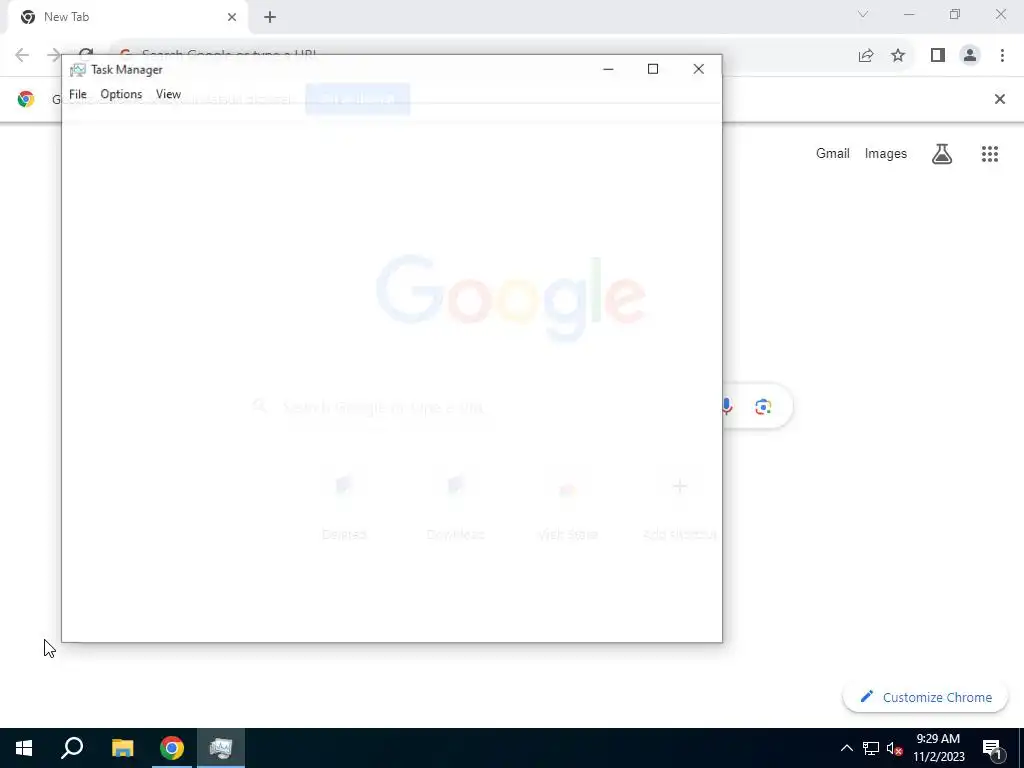
Task: Dismiss the default browser info bar
Action: [999, 99]
